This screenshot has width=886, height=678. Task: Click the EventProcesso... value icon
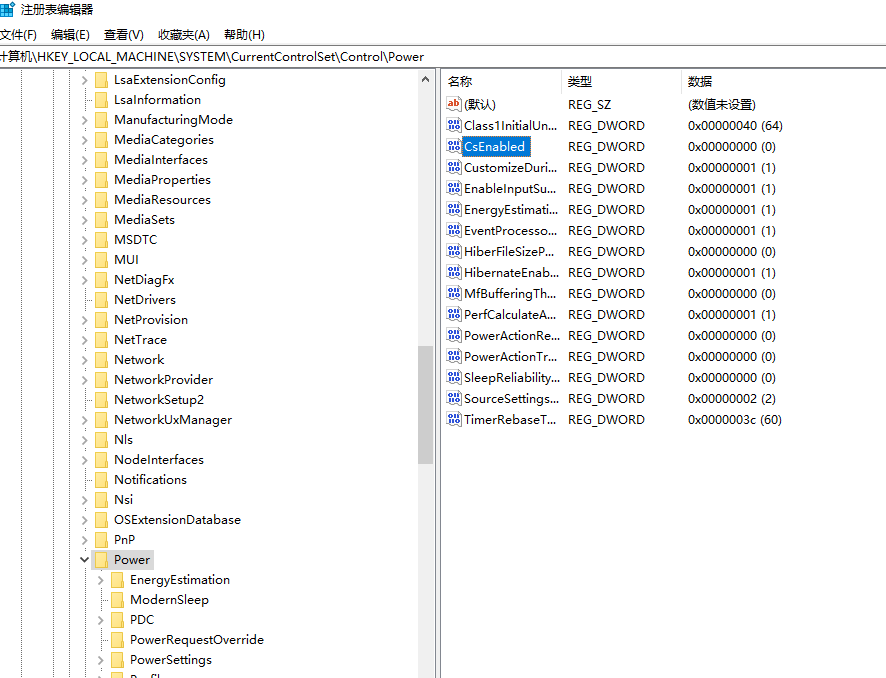tap(454, 231)
